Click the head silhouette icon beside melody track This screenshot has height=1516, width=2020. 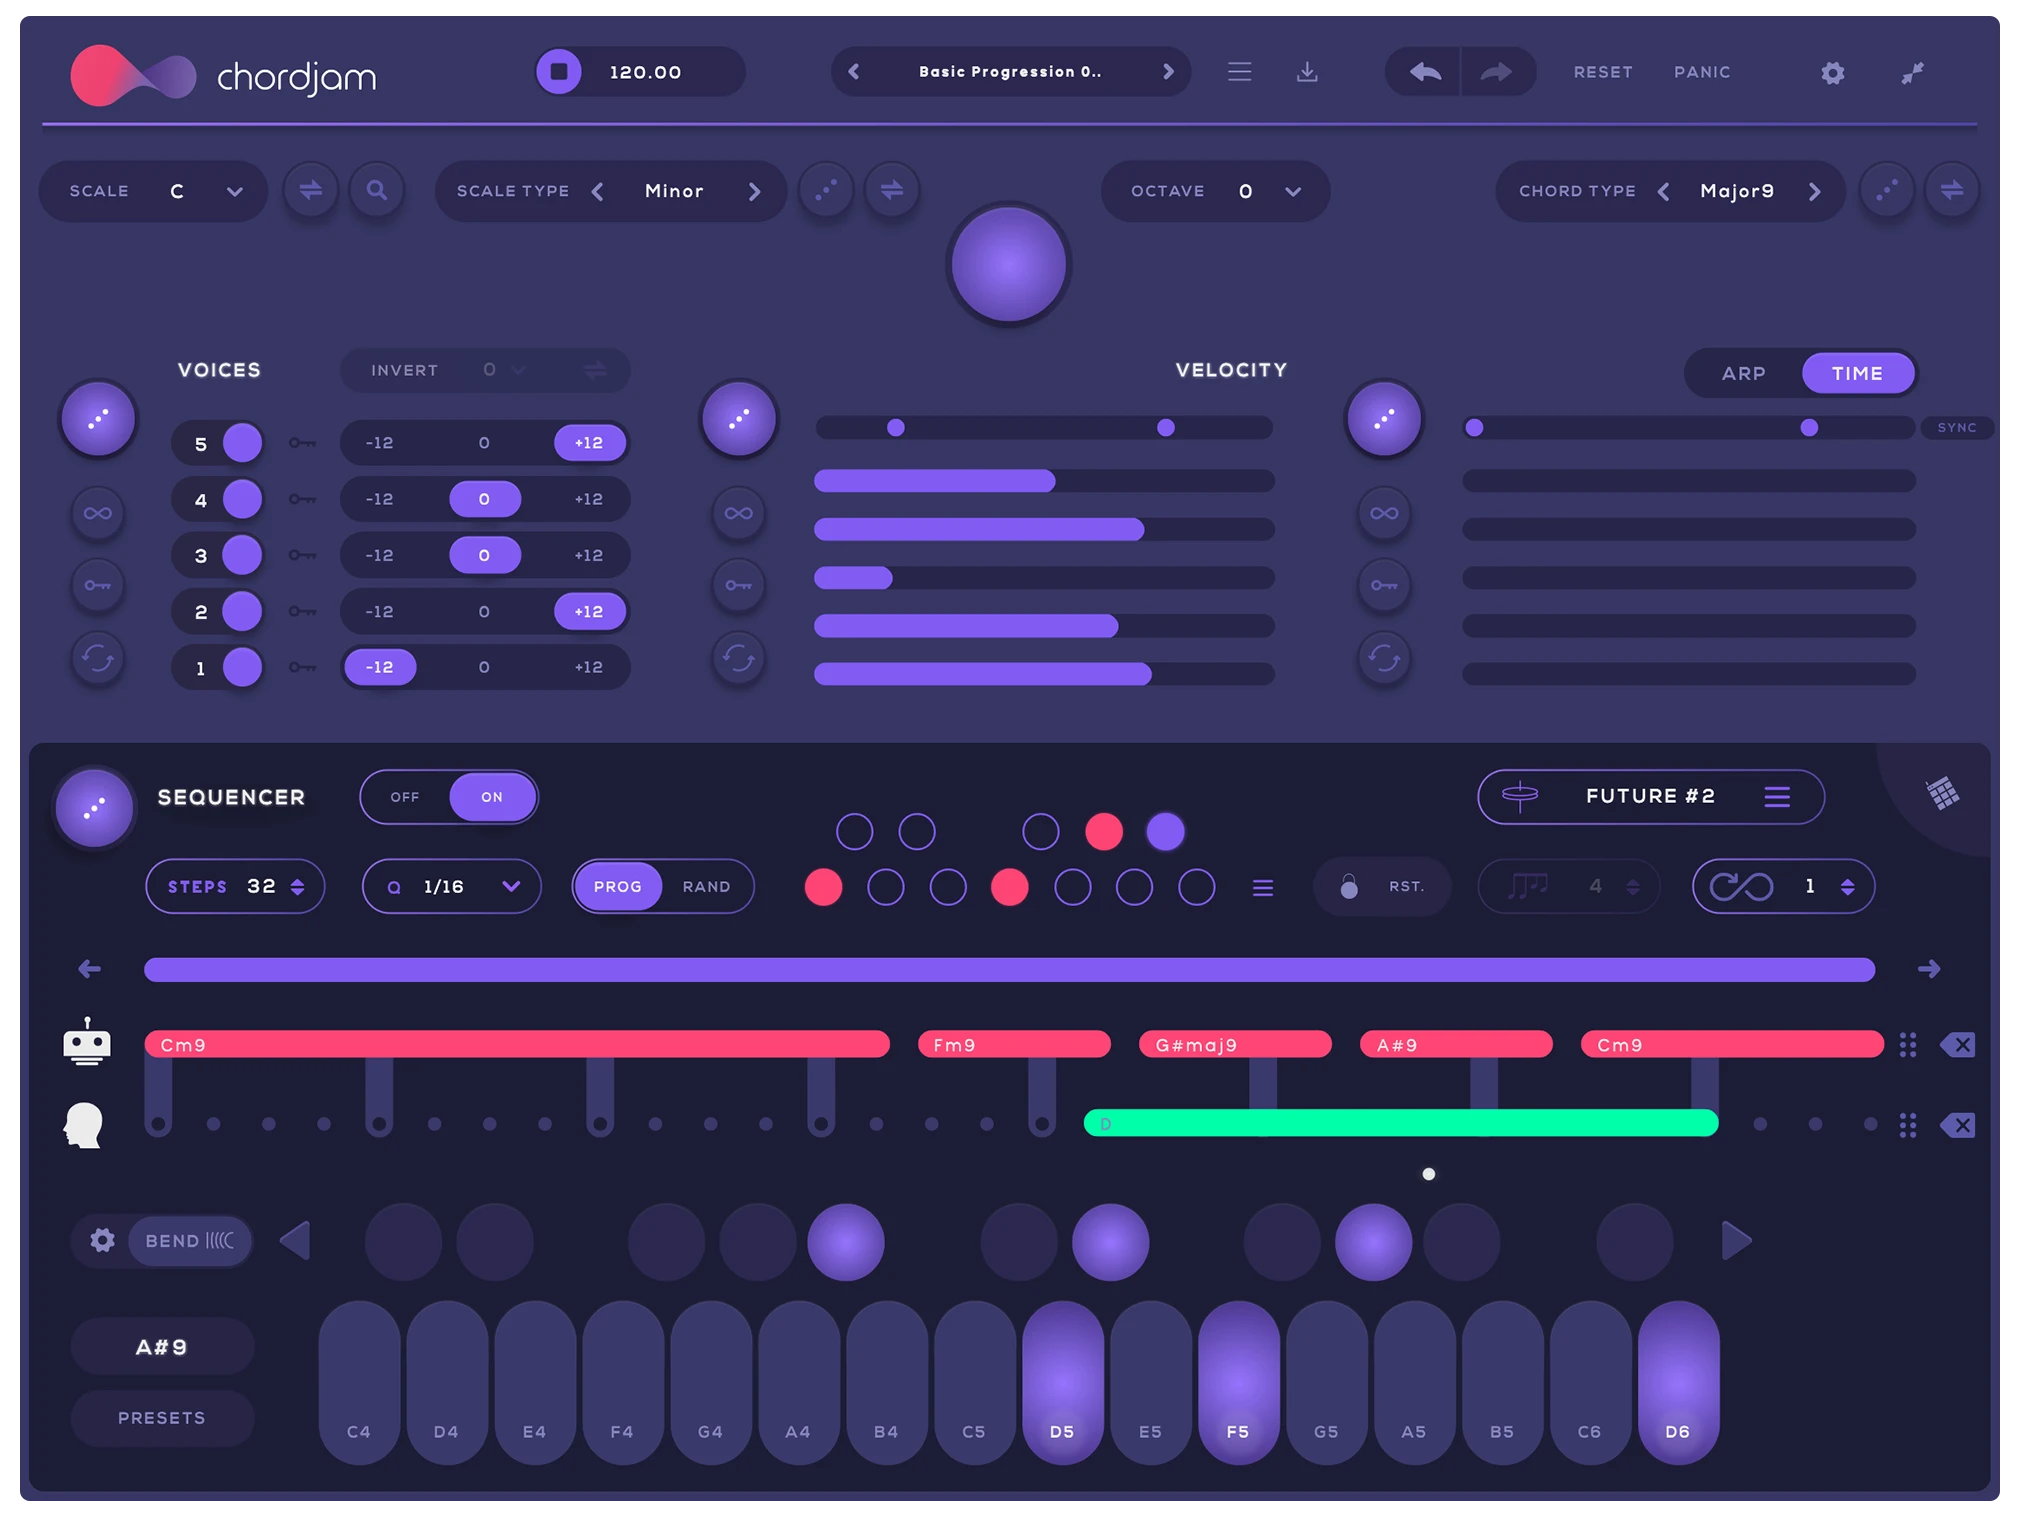[x=84, y=1125]
